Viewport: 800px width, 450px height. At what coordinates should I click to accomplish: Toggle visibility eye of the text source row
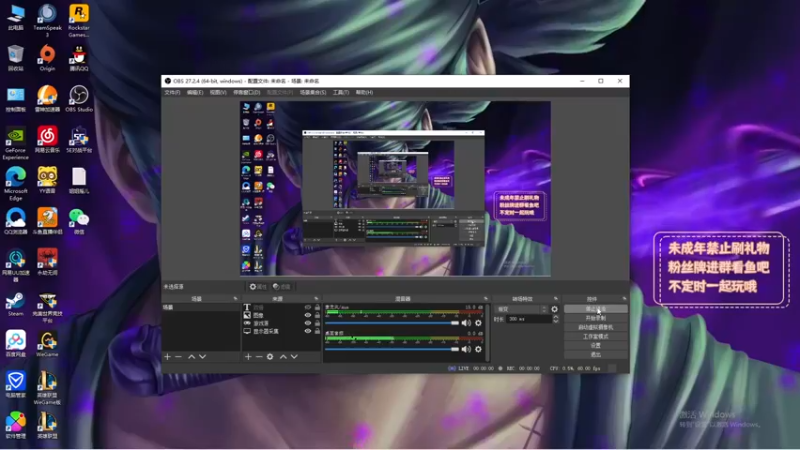(x=308, y=307)
